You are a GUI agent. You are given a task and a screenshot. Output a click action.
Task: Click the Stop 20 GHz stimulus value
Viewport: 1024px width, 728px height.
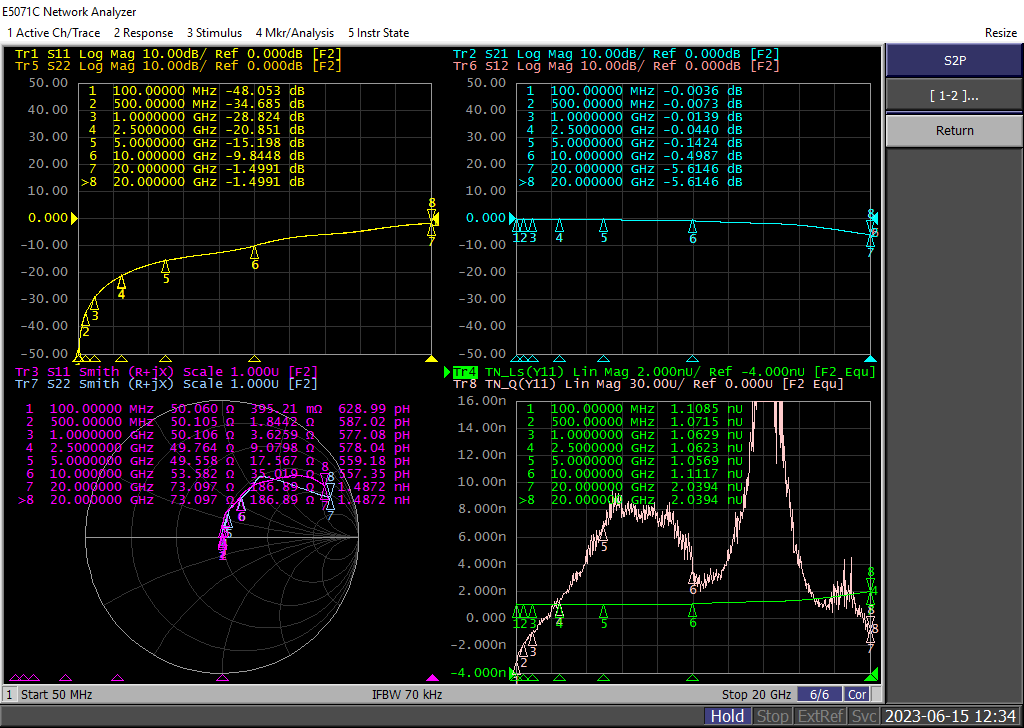click(756, 694)
